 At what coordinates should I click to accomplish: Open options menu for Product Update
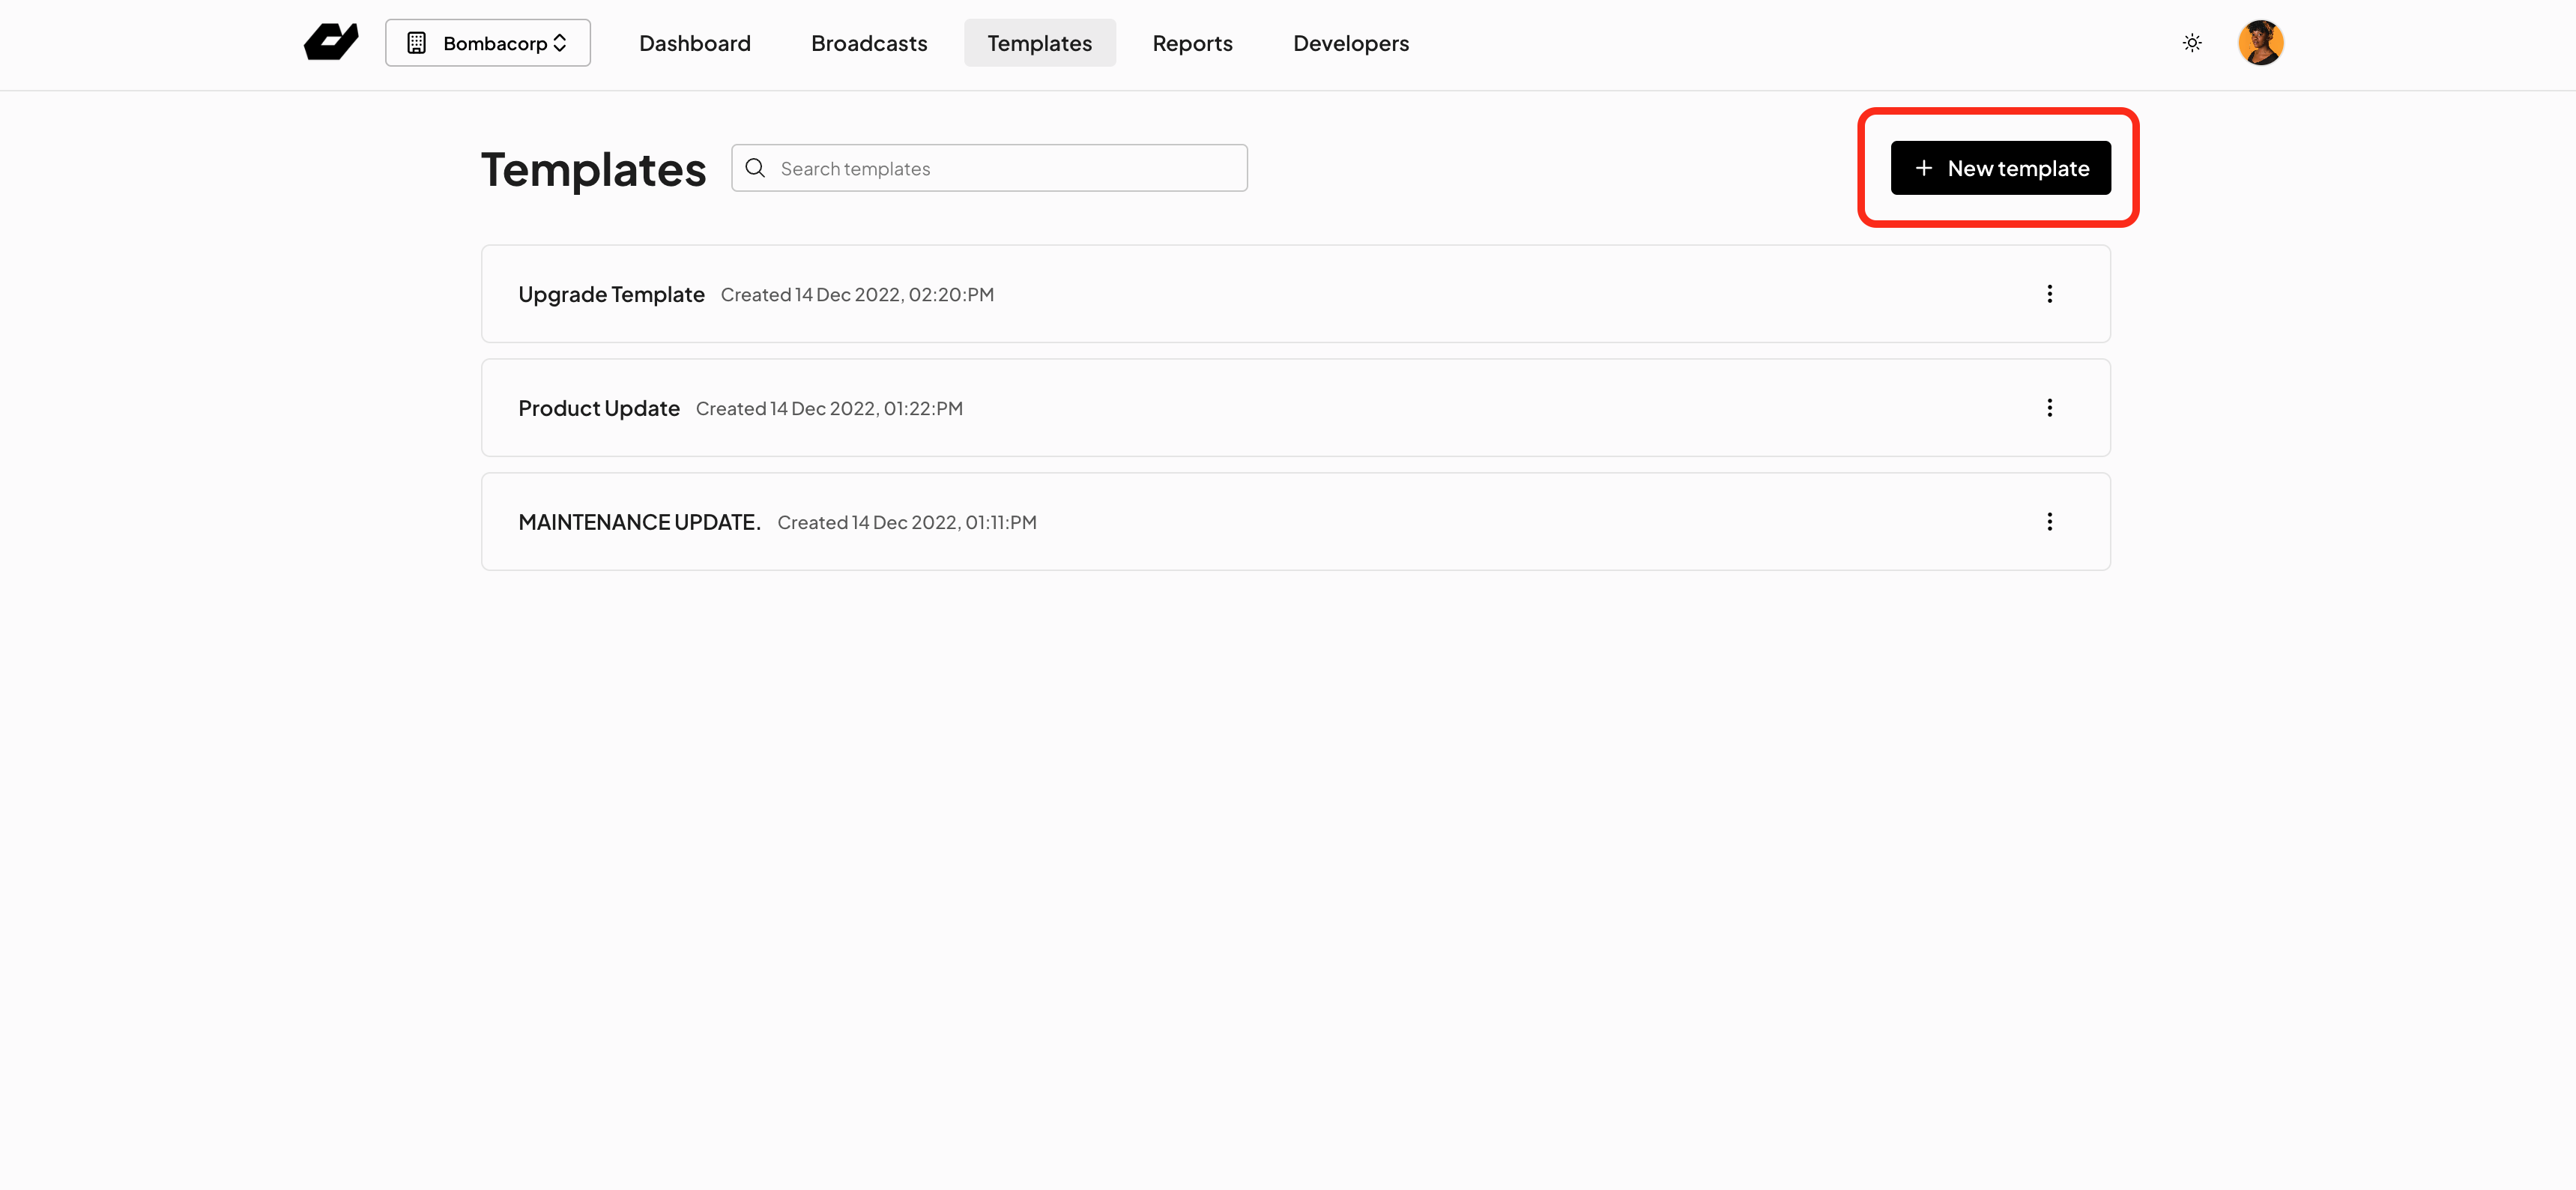[2049, 408]
